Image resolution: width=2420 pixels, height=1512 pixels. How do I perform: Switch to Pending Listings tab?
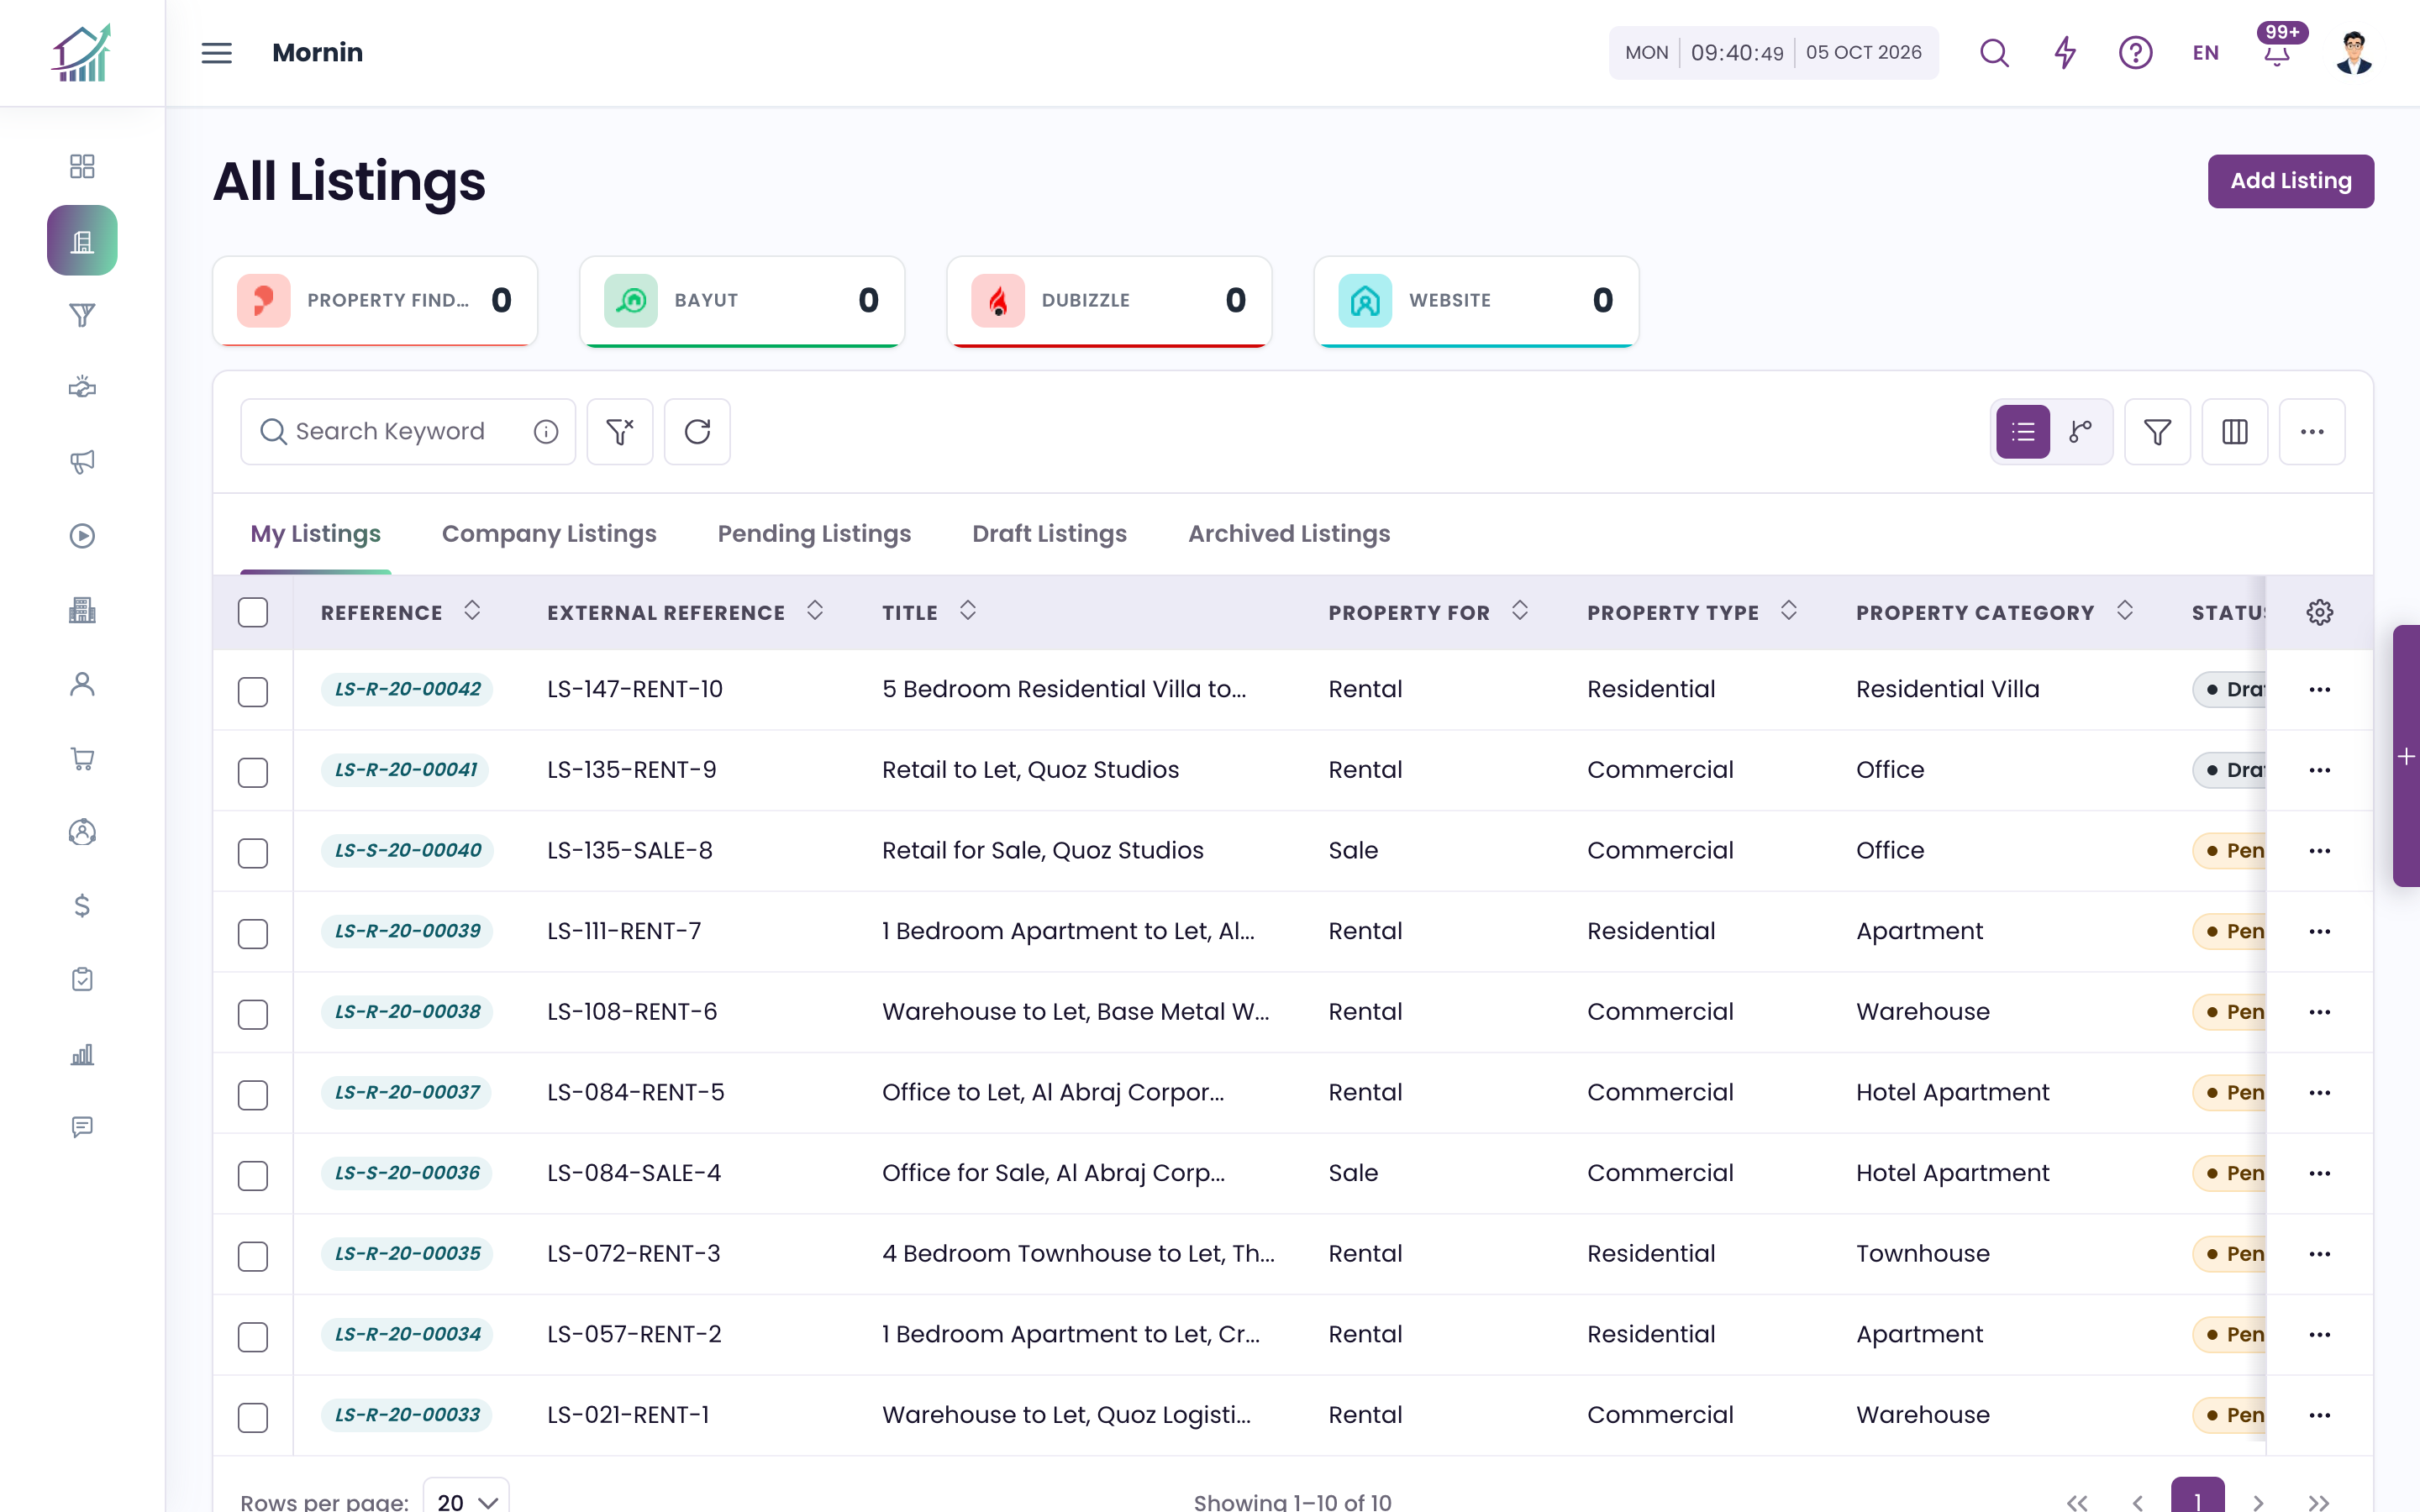pyautogui.click(x=814, y=534)
